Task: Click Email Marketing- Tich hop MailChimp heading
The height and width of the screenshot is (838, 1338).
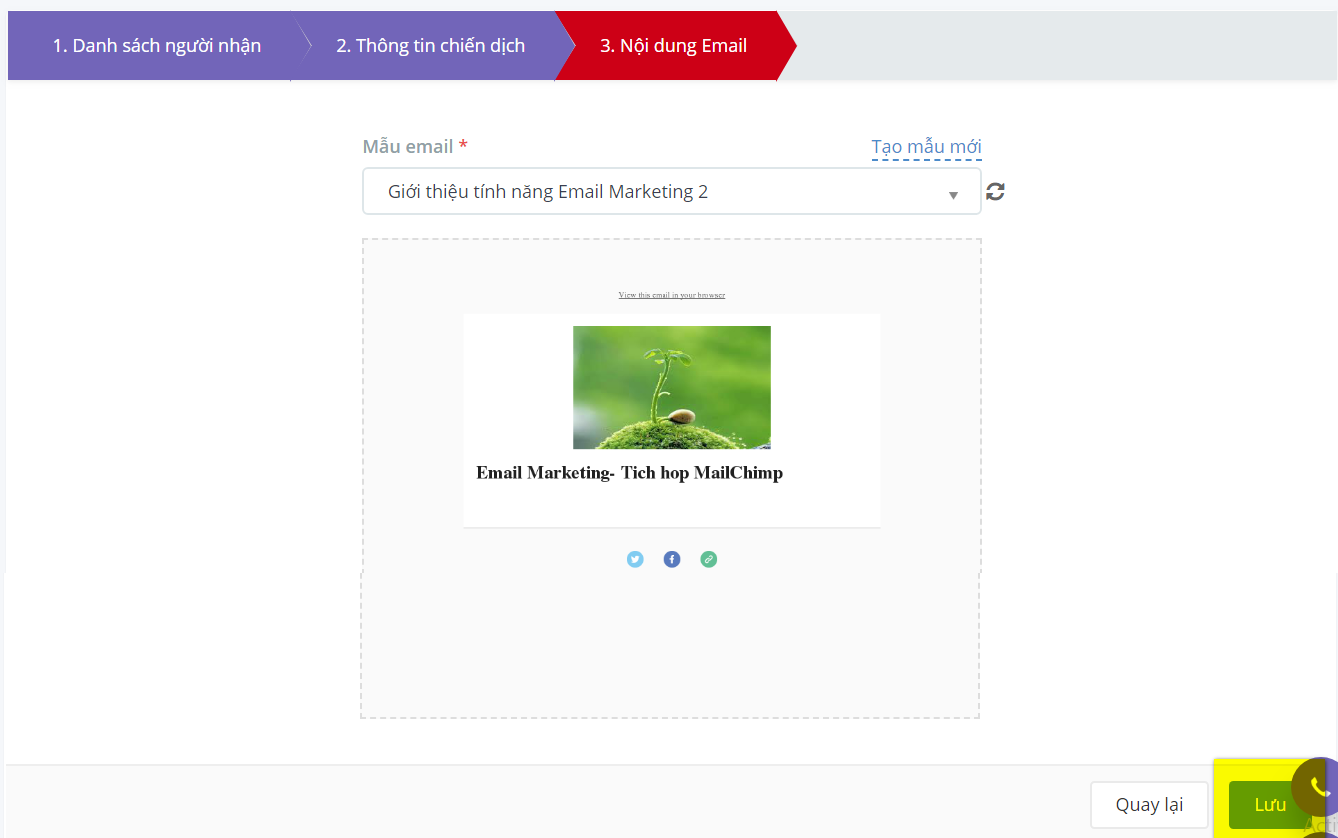Action: pos(629,473)
